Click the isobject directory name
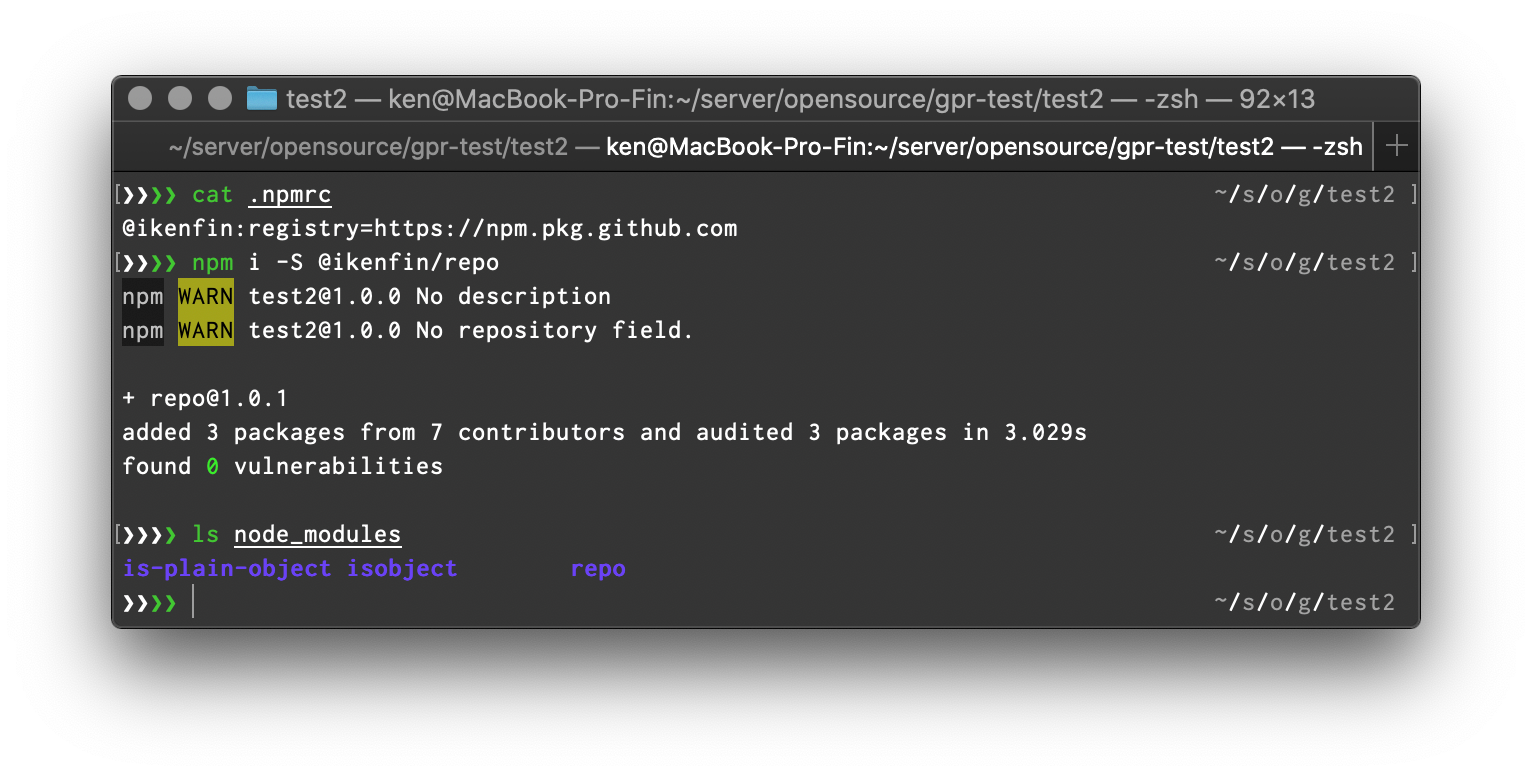 [x=402, y=568]
